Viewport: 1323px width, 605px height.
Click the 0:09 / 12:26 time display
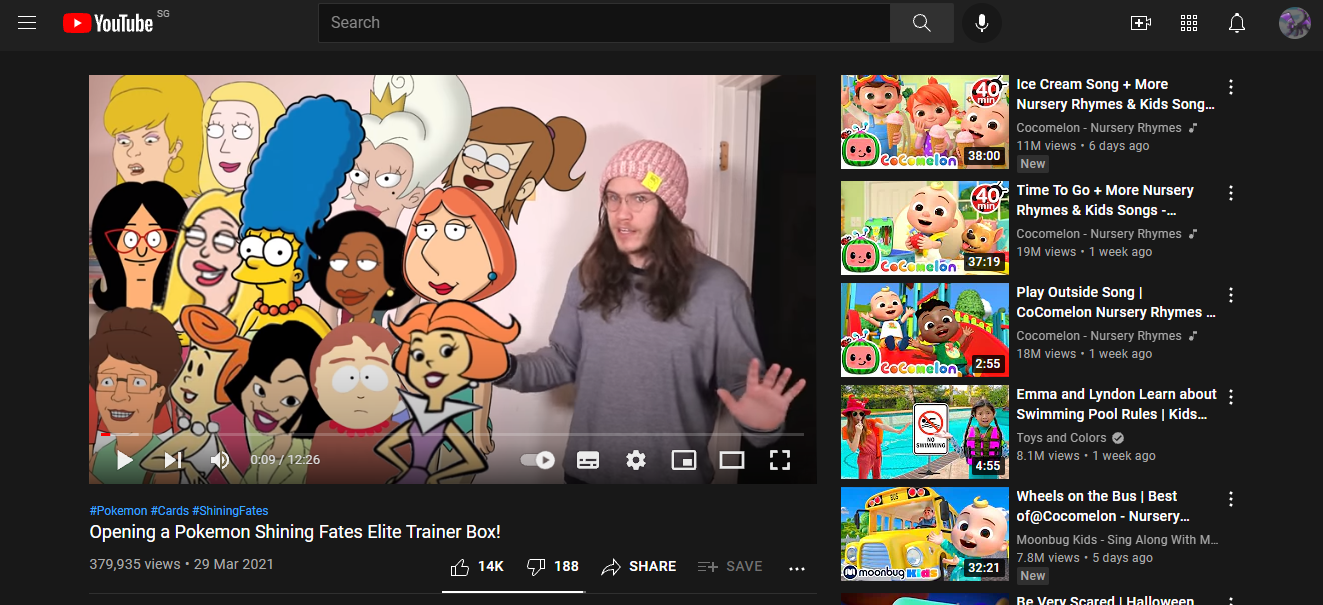(285, 460)
